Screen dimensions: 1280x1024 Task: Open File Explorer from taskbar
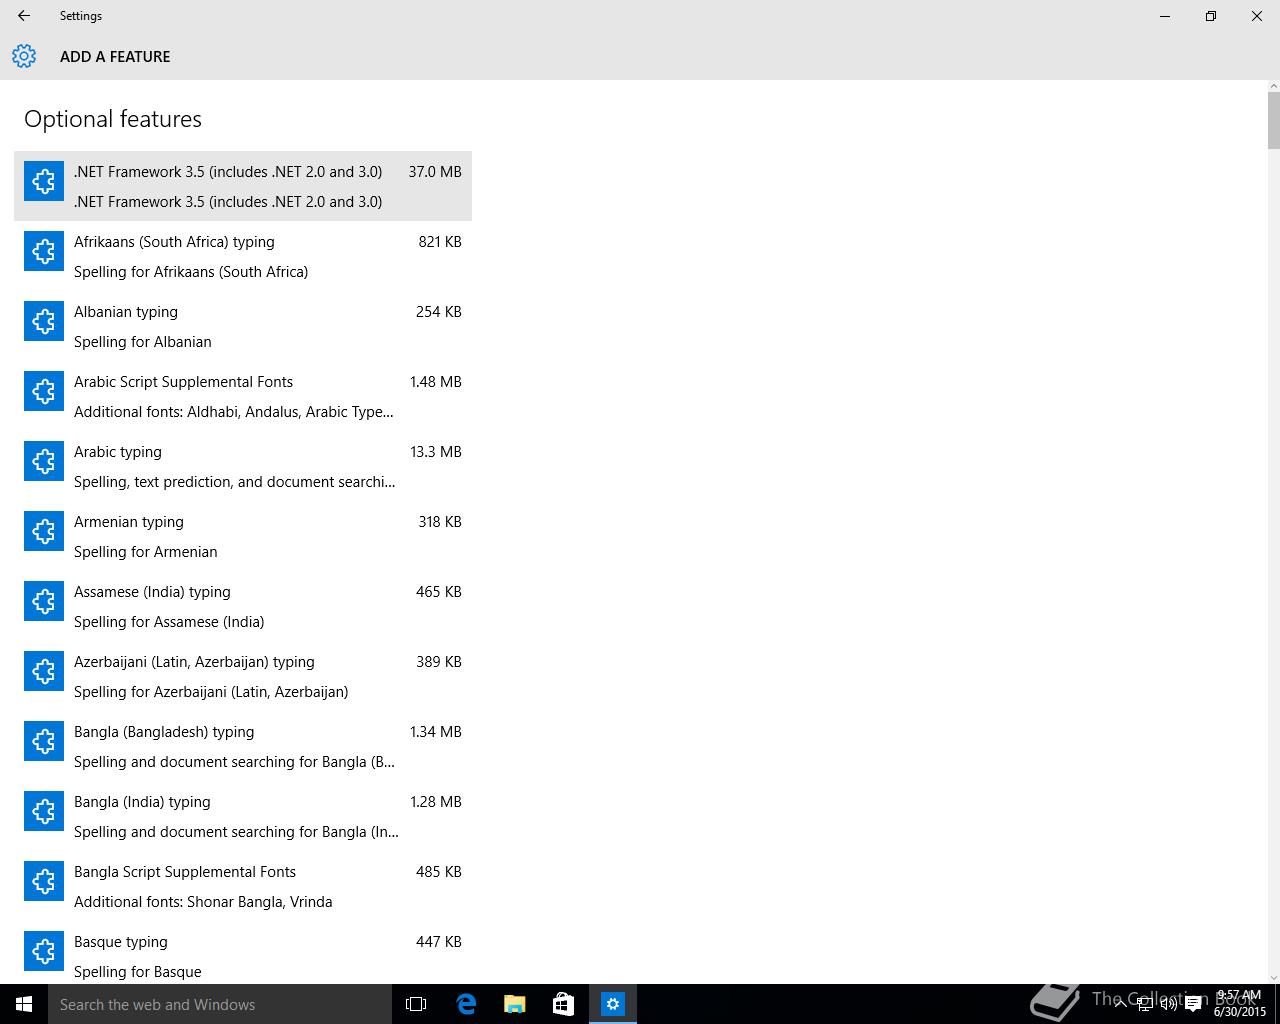(515, 1004)
